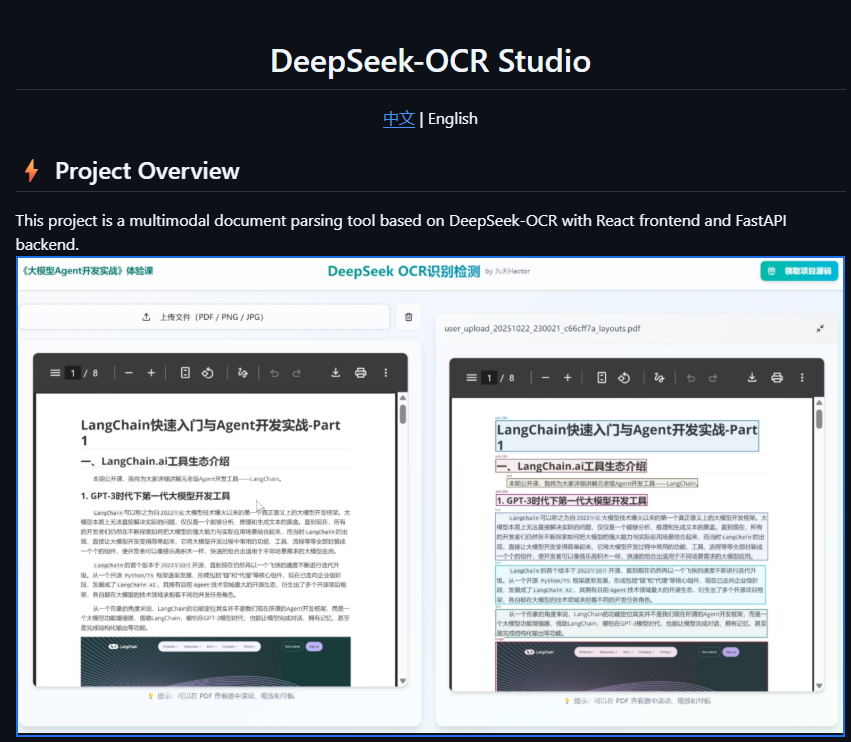
Task: Click rotate icon in left PDF toolbar
Action: tap(208, 373)
